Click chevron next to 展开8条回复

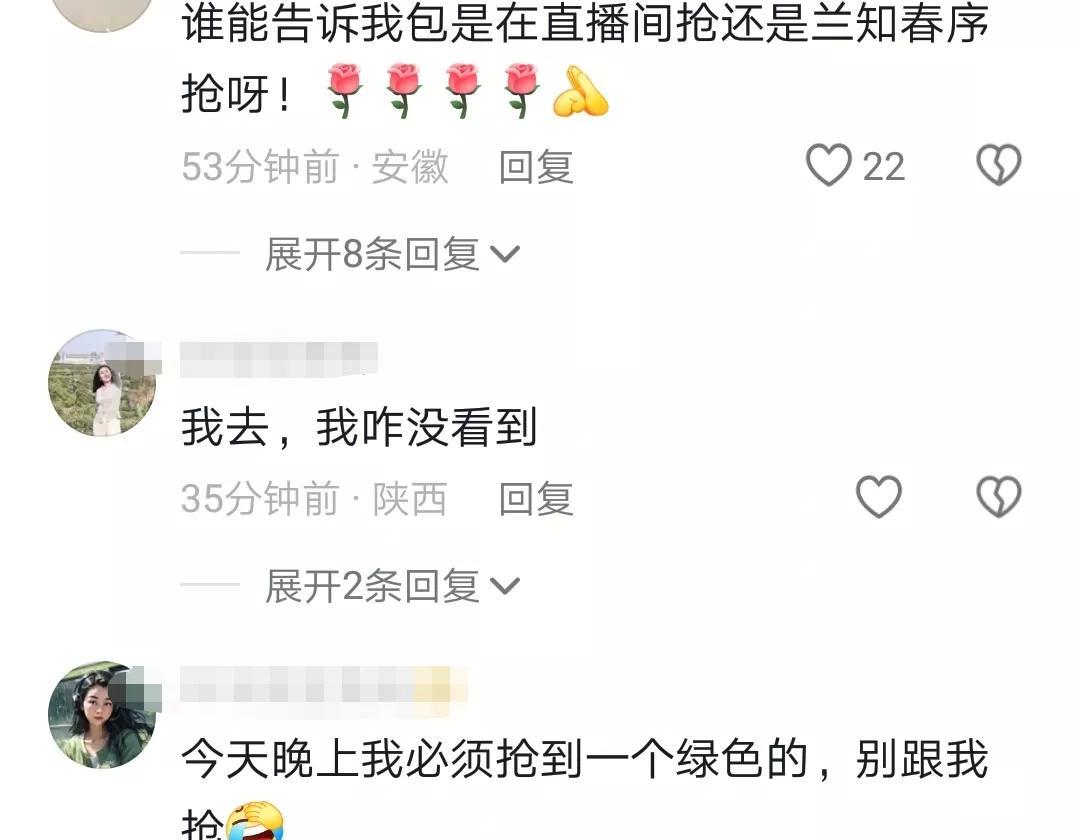pyautogui.click(x=505, y=255)
